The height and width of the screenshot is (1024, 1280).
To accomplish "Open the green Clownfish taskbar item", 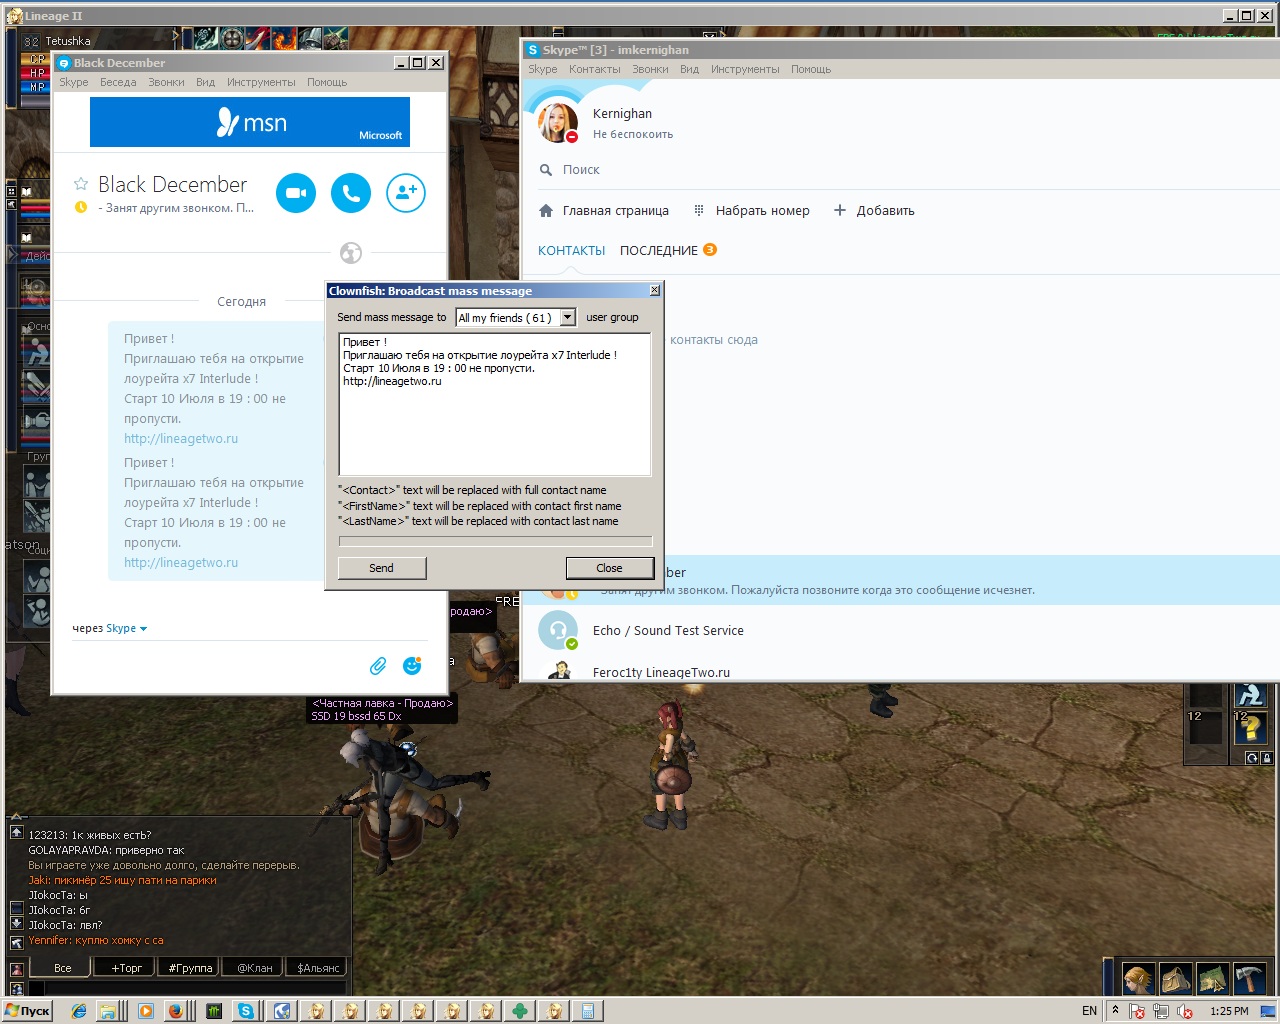I will click(520, 1011).
